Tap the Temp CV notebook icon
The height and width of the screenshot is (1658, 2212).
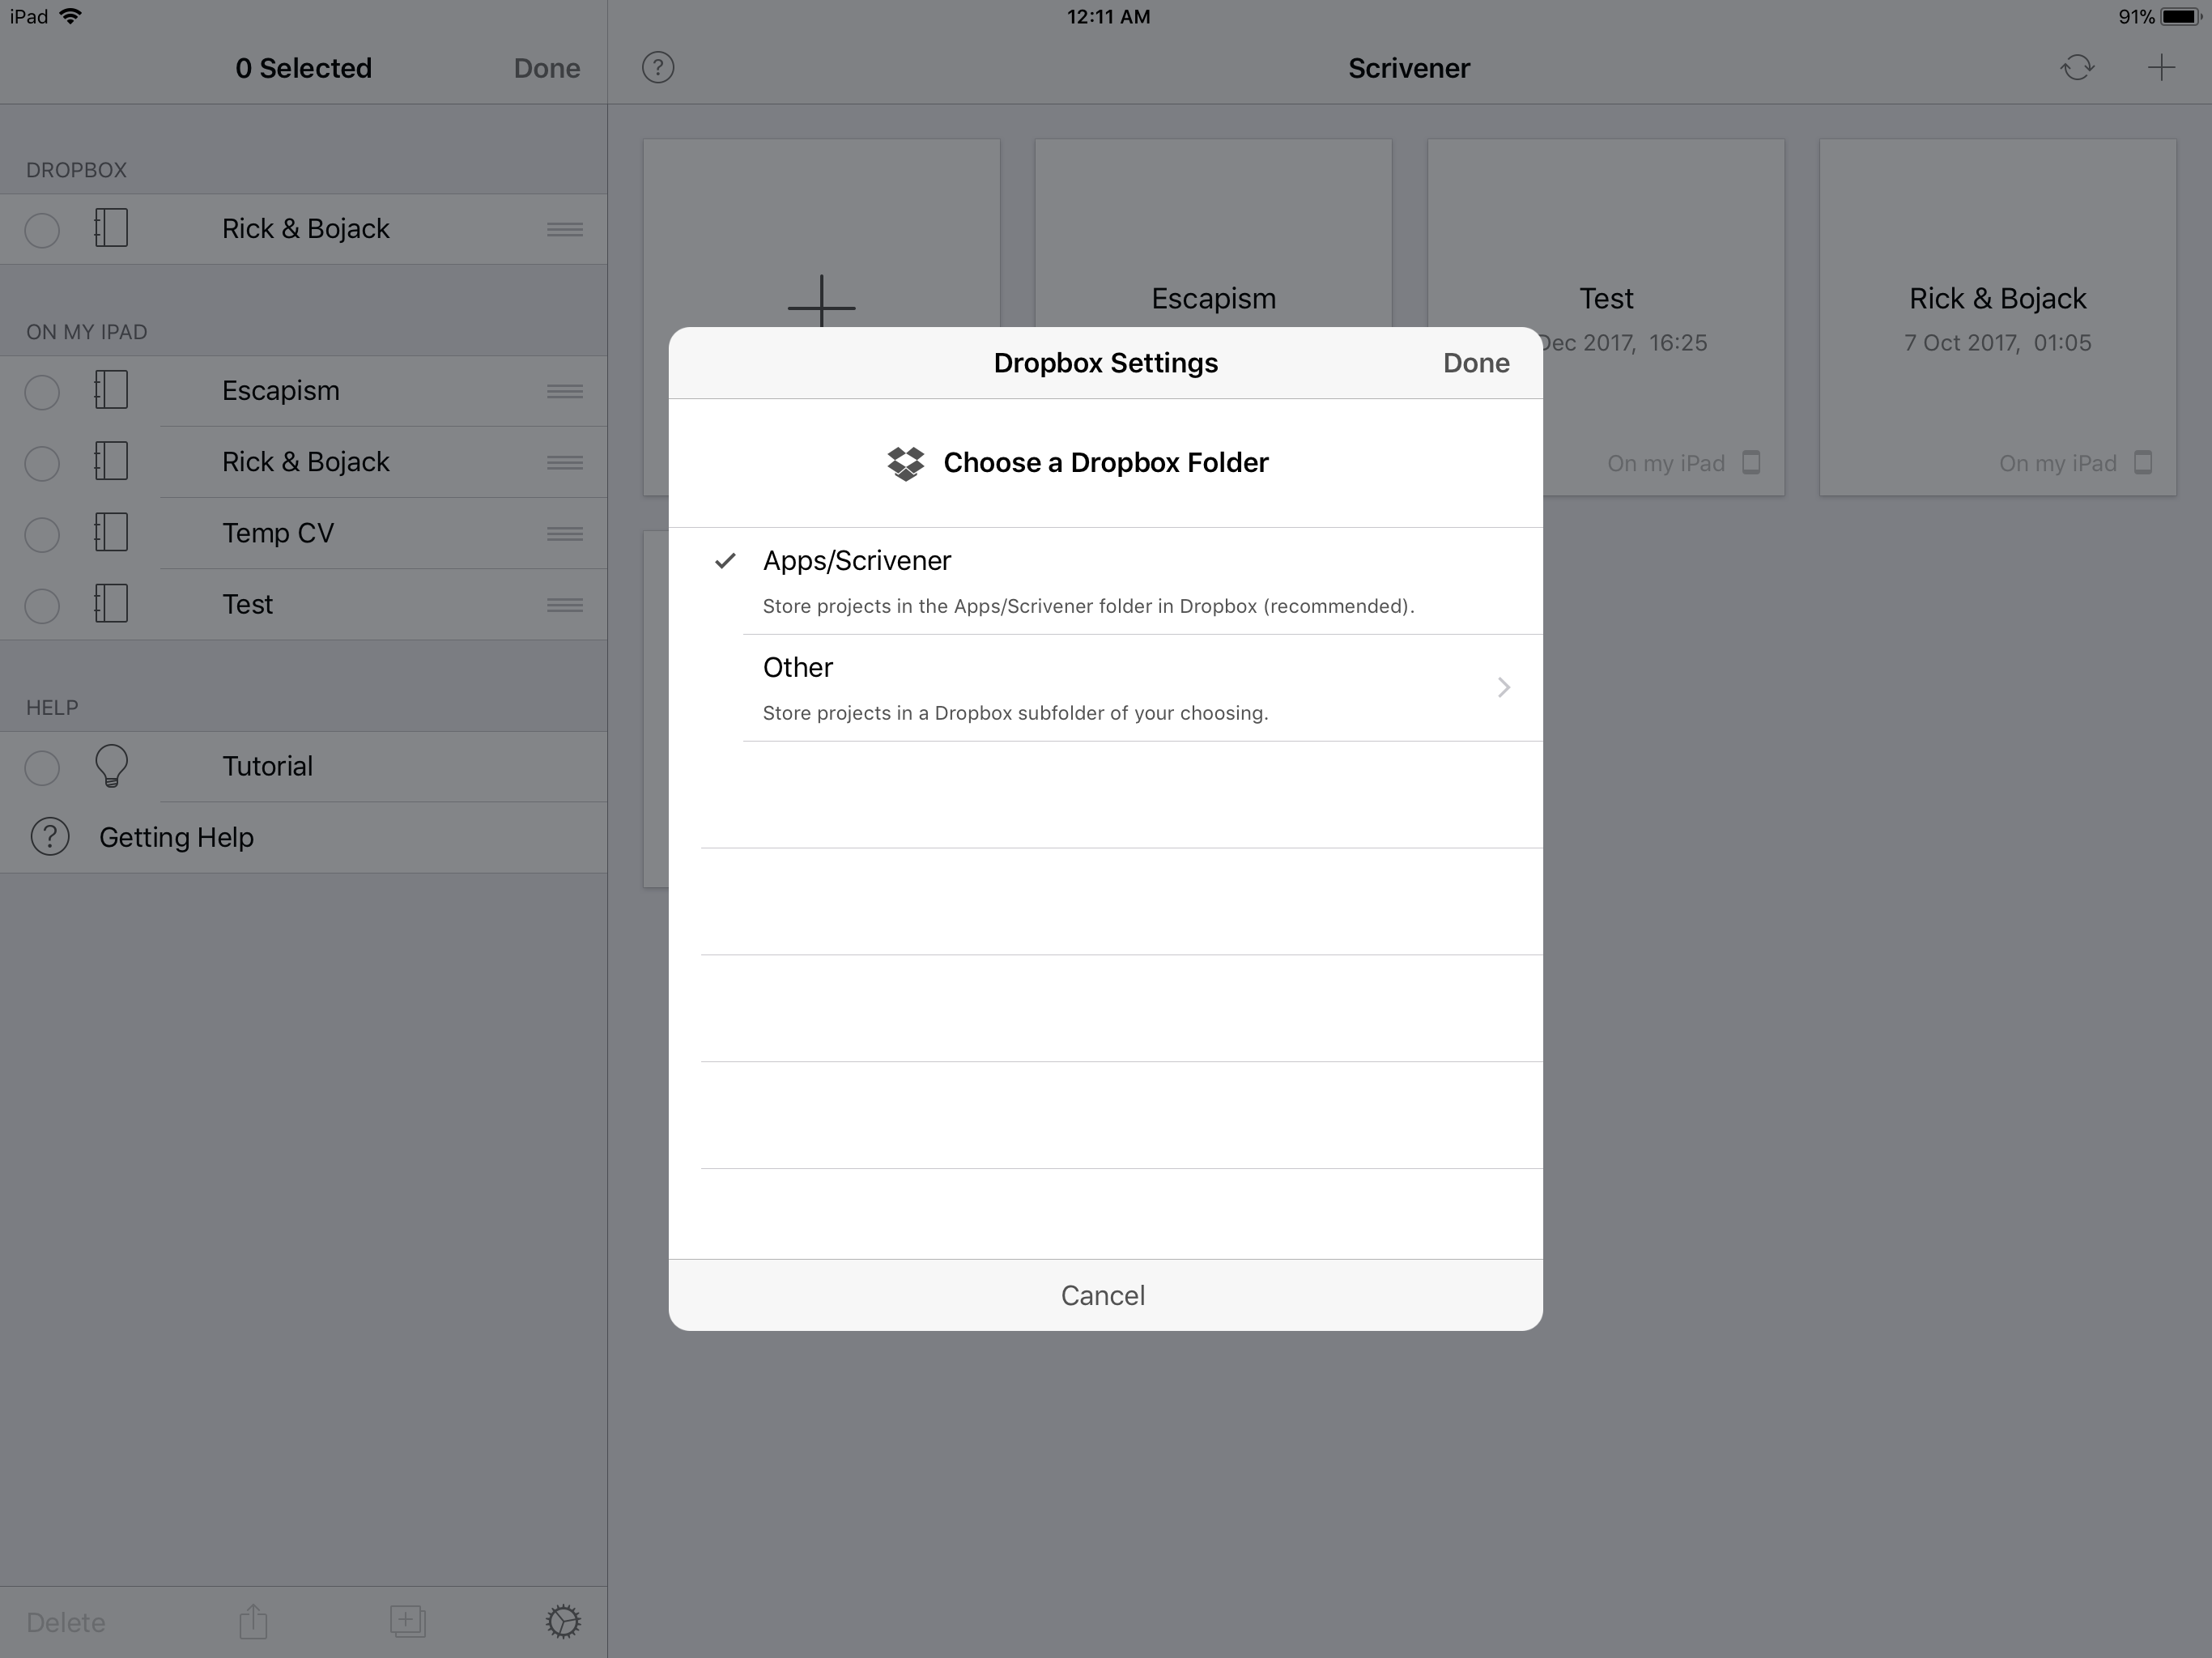[x=111, y=532]
